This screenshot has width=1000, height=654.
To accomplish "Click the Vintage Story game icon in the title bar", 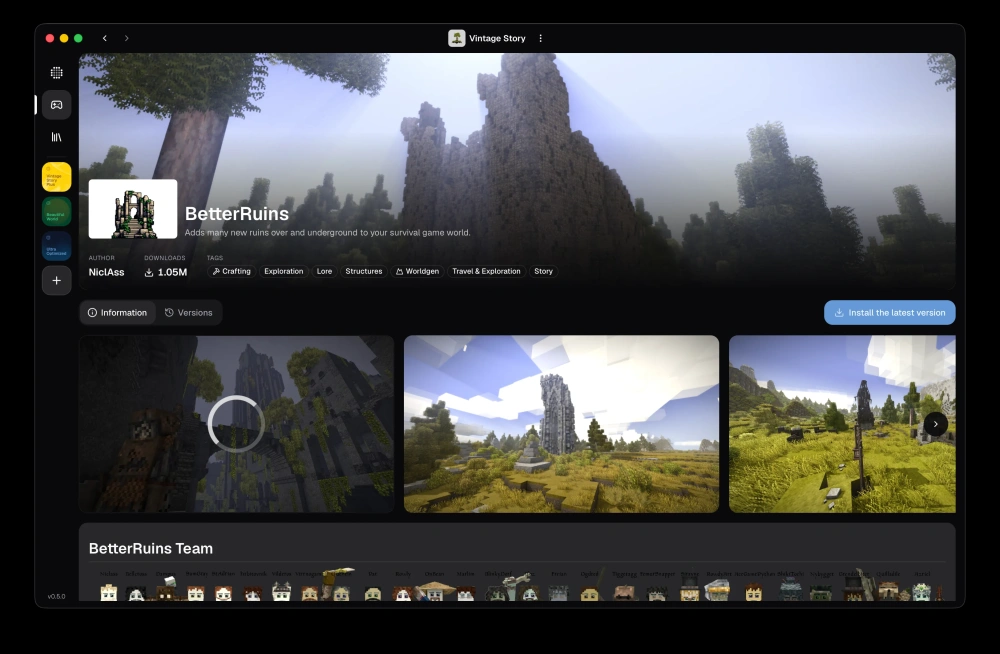I will (457, 38).
